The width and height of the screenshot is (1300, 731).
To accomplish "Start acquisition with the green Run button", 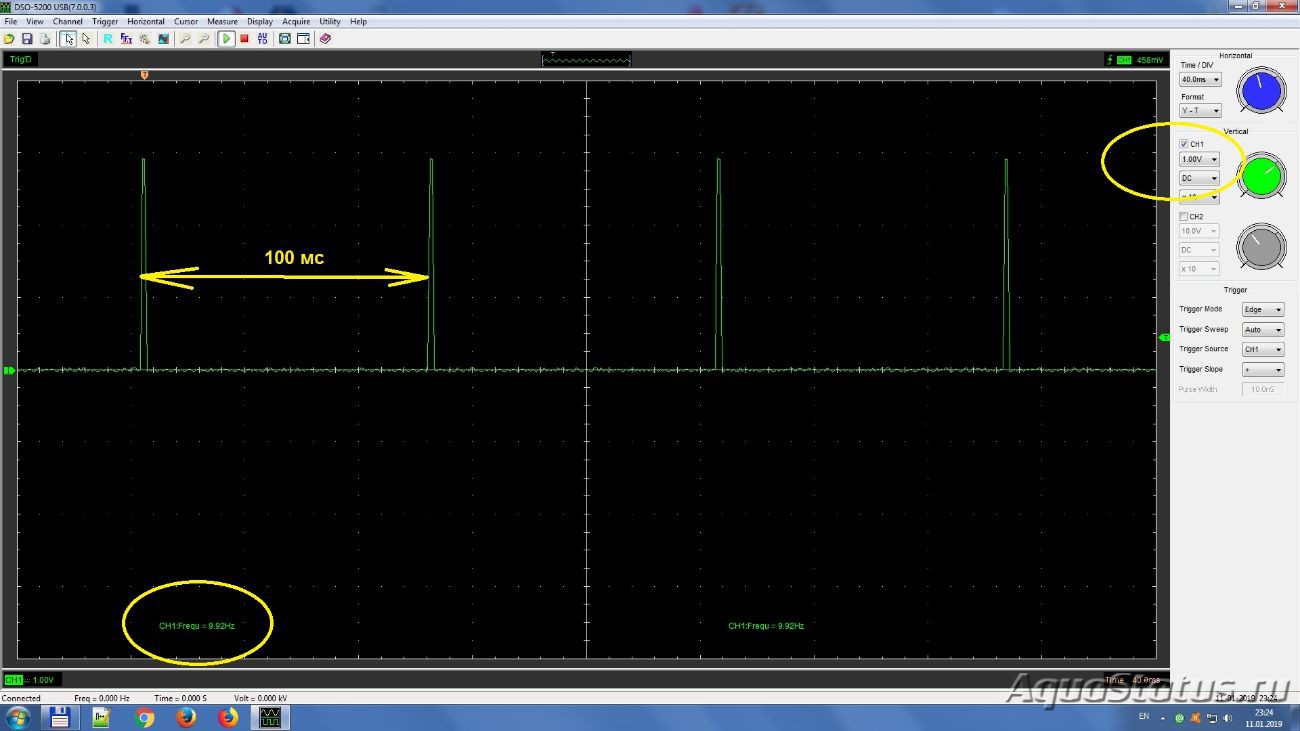I will (x=227, y=39).
